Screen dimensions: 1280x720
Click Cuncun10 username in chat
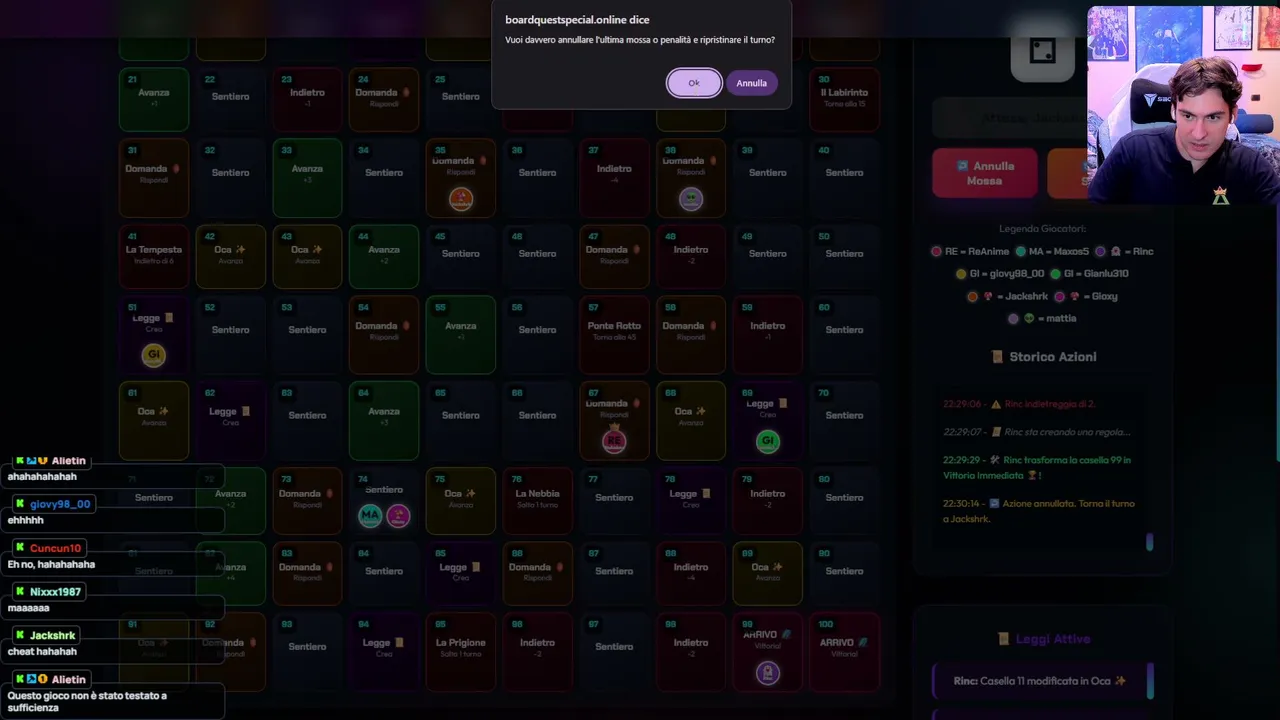point(55,548)
